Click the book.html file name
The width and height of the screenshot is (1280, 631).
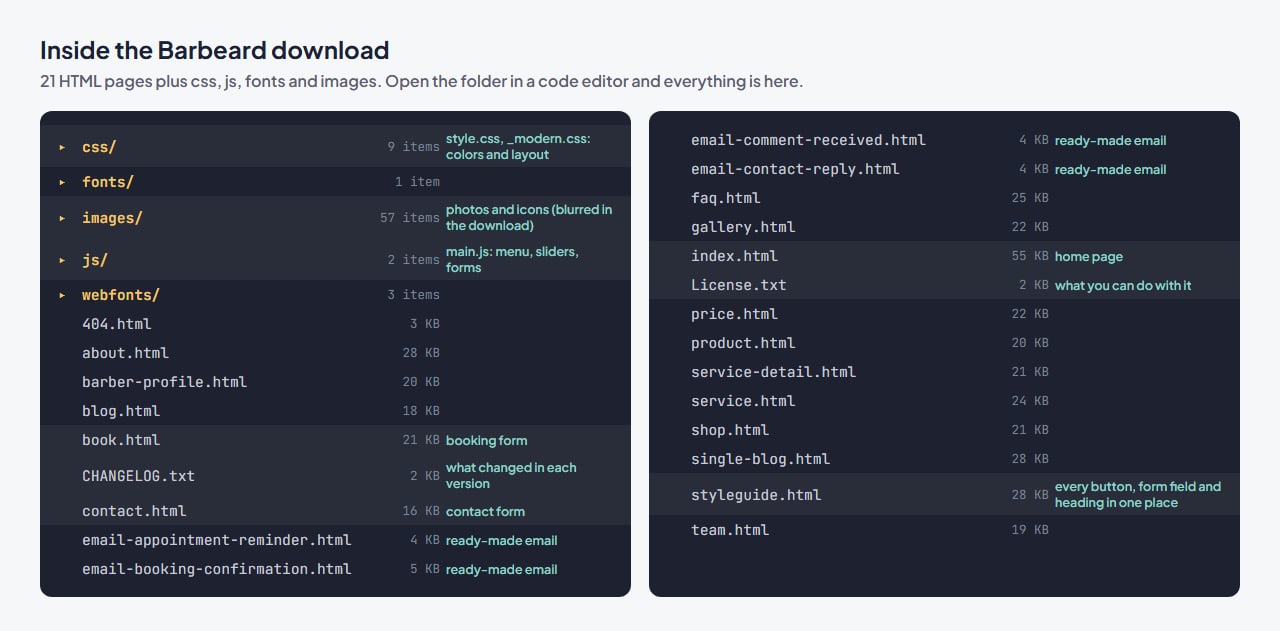pos(121,440)
